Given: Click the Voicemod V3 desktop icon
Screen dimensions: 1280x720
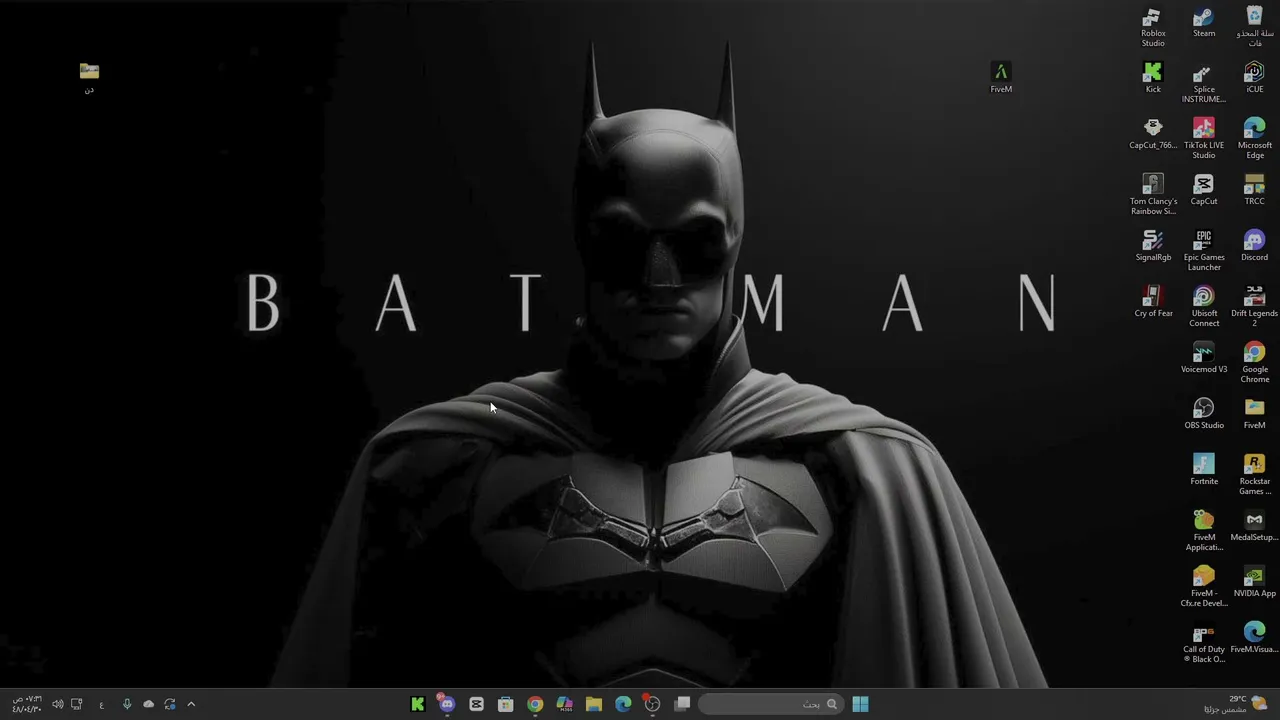Looking at the screenshot, I should pos(1204,358).
